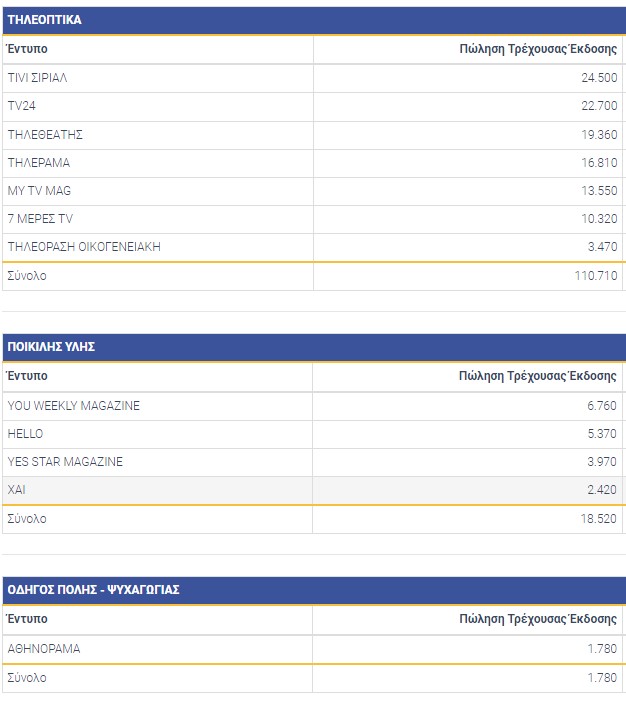
Task: Click the ΤΗΛΕΘΕΑΤΗΣ row label
Action: click(x=45, y=134)
